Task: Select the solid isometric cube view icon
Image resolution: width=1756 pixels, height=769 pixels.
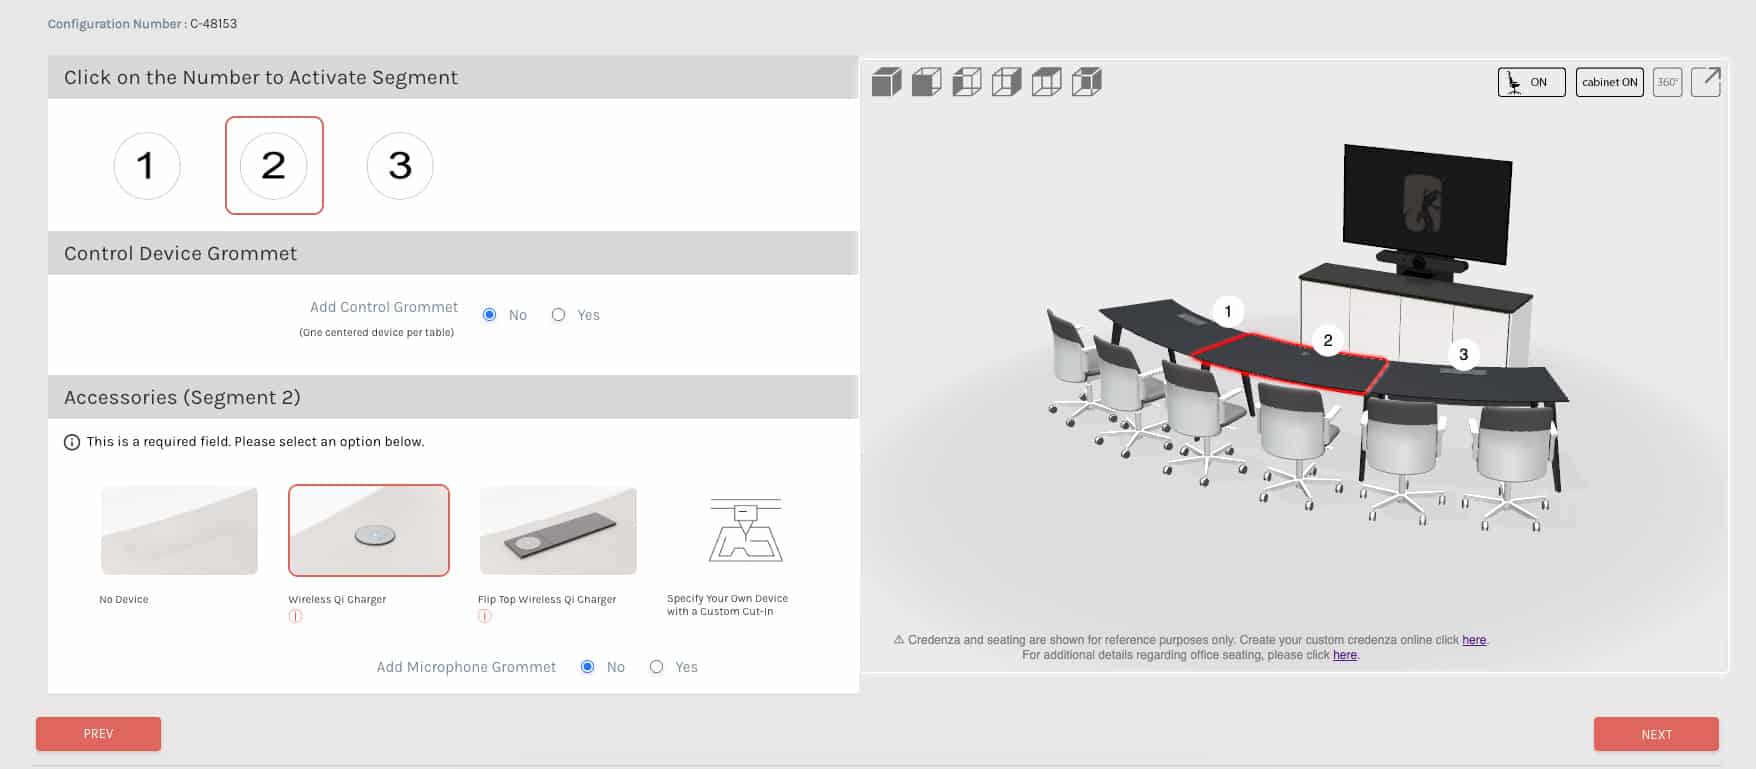Action: 887,82
